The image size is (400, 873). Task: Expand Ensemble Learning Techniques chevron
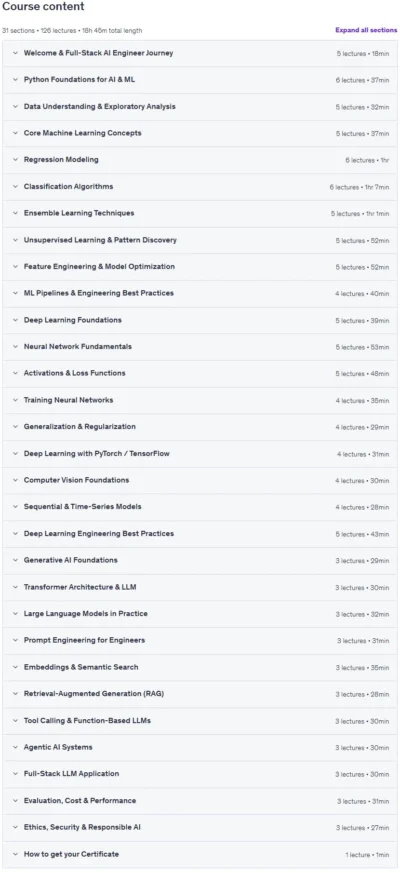pos(15,213)
